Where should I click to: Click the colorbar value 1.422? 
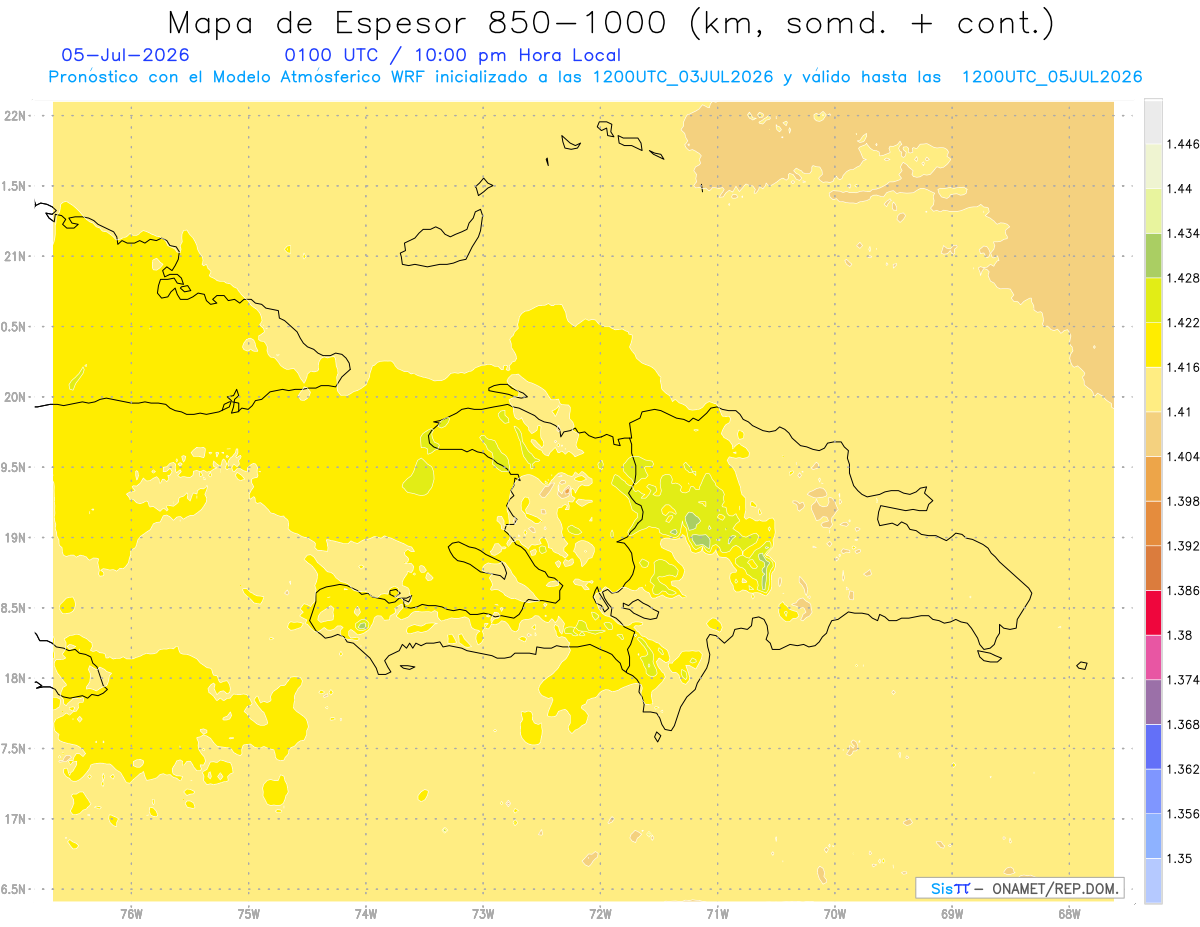click(1183, 323)
